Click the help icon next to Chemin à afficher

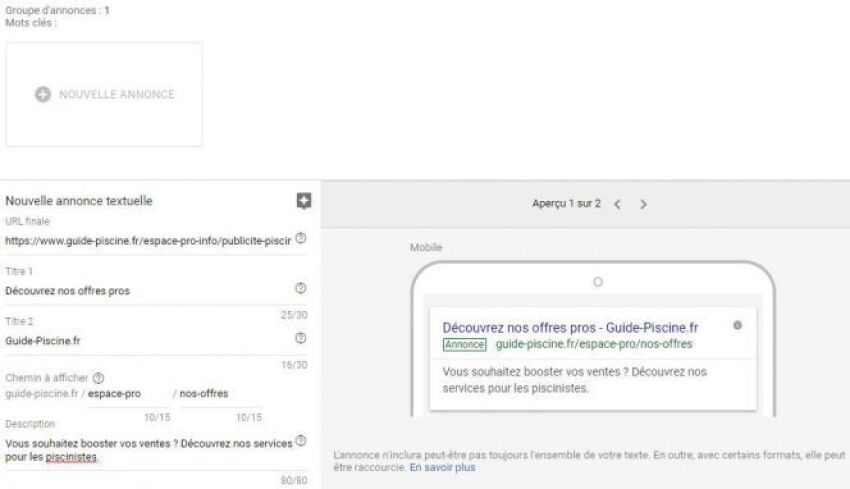coord(98,378)
